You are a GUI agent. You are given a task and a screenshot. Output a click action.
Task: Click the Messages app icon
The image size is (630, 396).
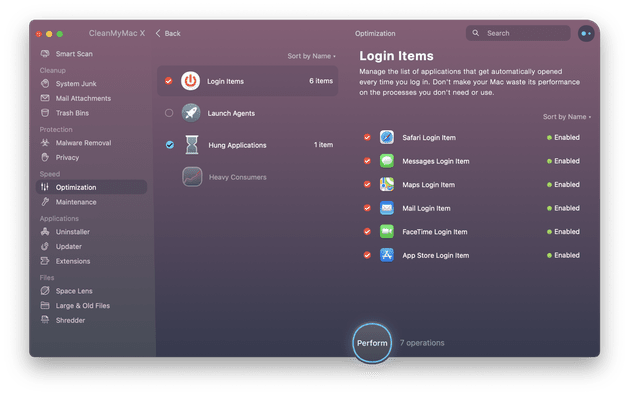click(x=387, y=161)
